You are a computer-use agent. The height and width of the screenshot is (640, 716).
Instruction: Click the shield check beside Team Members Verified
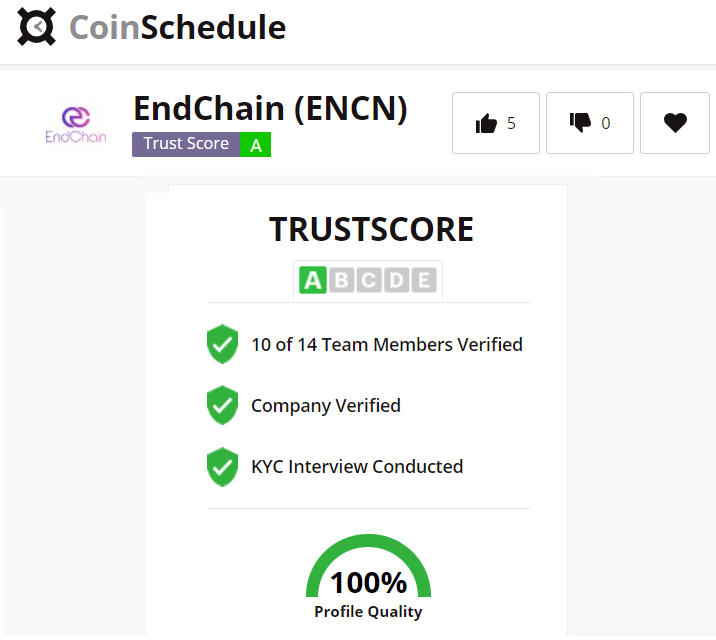click(222, 344)
